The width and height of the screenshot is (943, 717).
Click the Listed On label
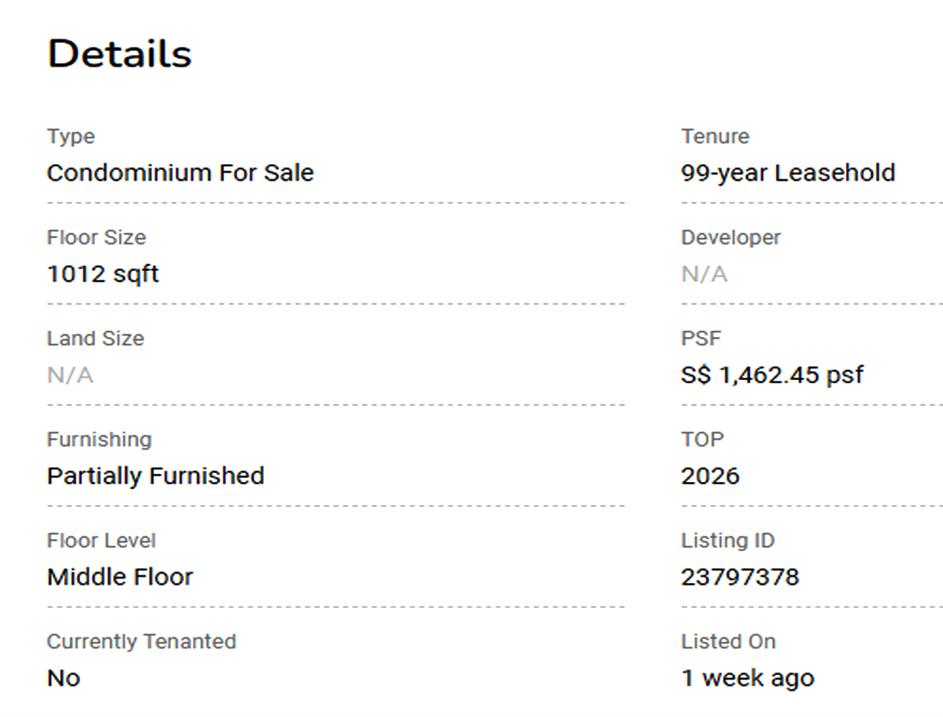click(x=728, y=642)
